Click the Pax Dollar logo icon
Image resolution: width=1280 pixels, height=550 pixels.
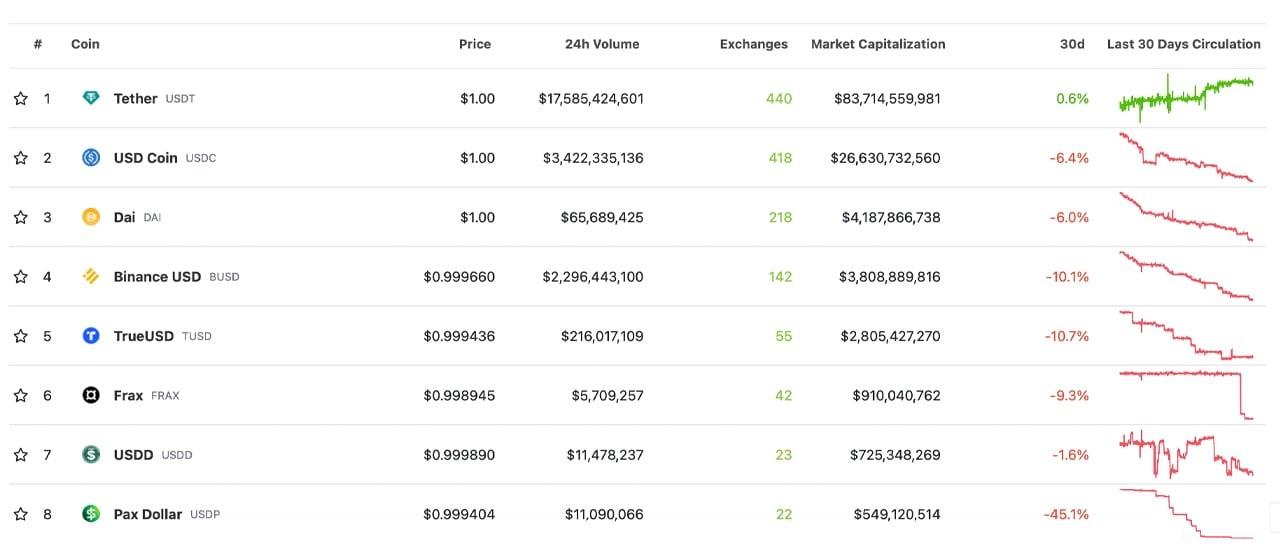(91, 514)
